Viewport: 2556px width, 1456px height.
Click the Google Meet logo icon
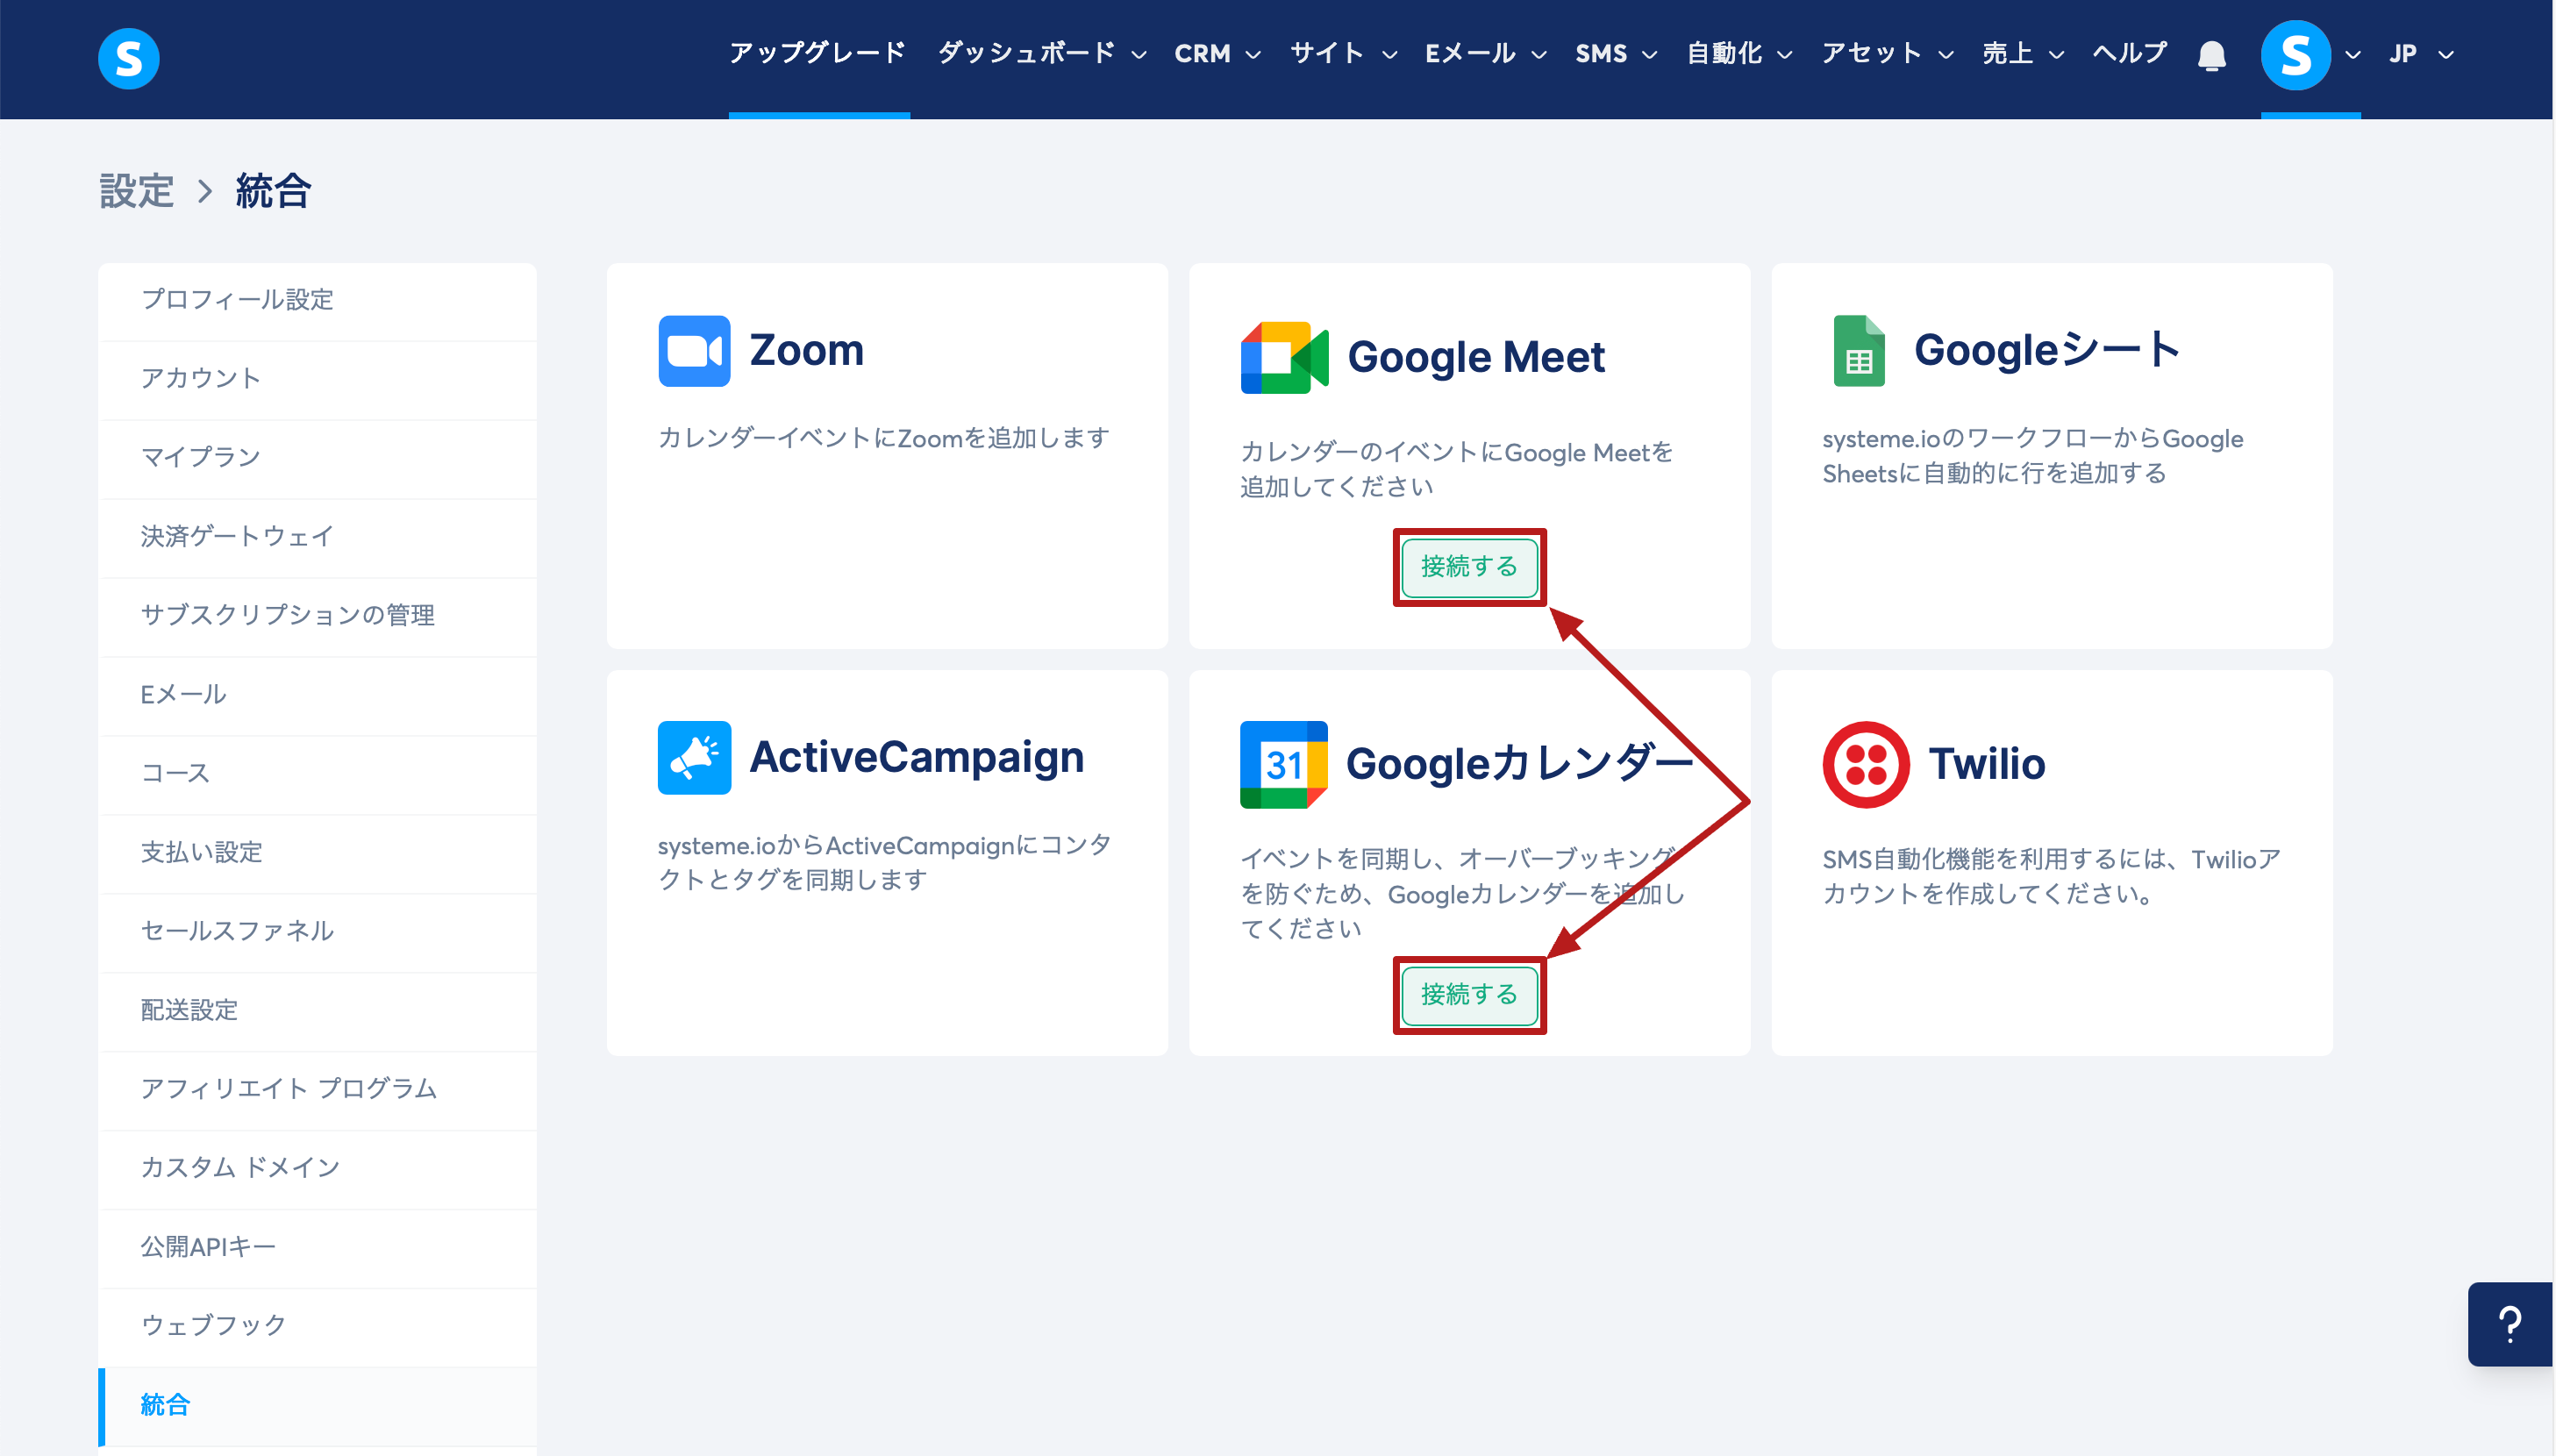point(1284,357)
